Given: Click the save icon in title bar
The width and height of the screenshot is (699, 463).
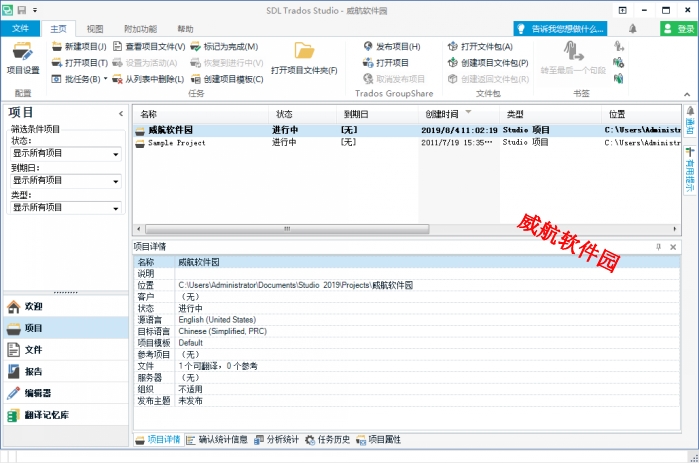Looking at the screenshot, I should tap(21, 10).
